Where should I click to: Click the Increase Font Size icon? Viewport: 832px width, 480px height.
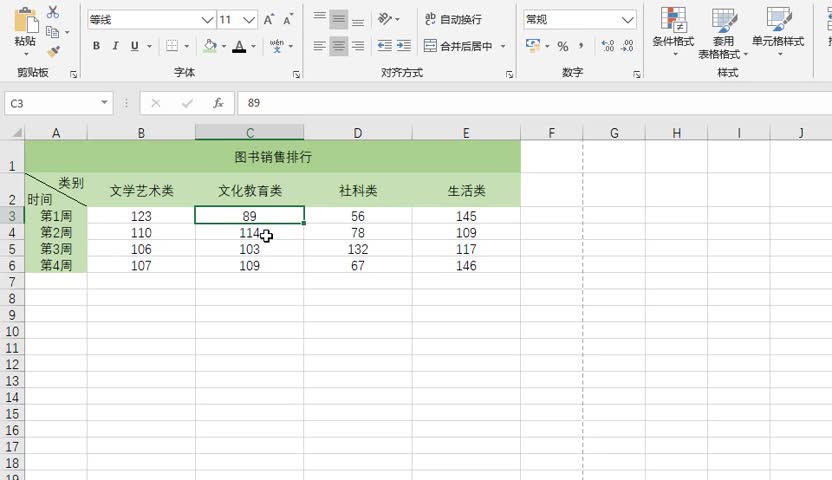(270, 19)
